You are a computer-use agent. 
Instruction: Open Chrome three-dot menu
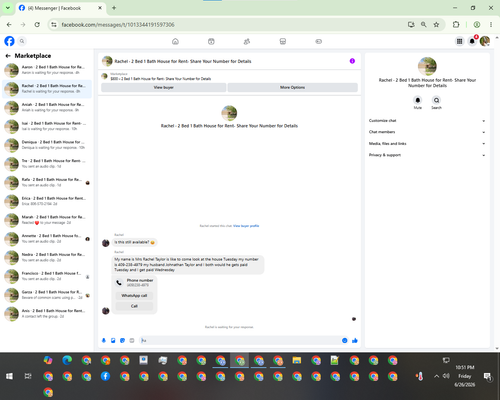[x=491, y=24]
